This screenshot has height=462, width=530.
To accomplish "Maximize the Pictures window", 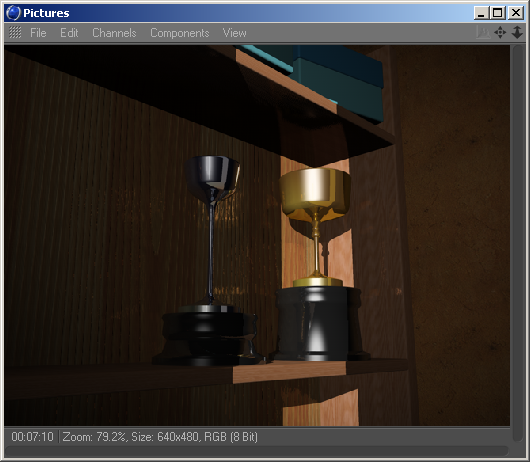I will pyautogui.click(x=498, y=13).
